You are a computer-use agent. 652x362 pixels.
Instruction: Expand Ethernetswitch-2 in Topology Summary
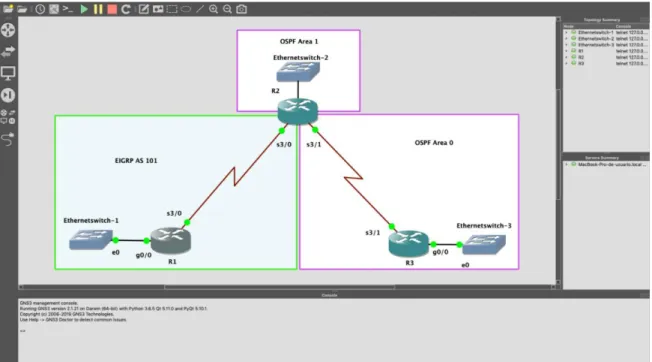click(x=566, y=39)
